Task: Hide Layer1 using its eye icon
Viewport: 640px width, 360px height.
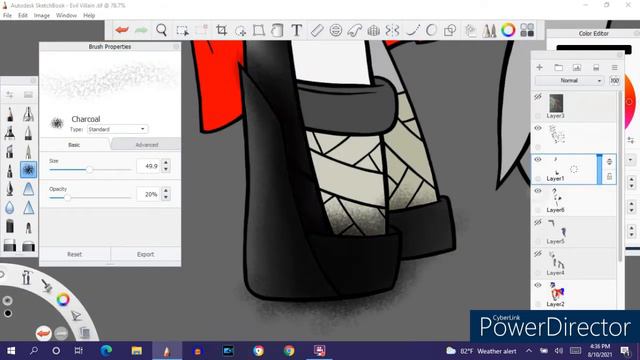Action: [x=538, y=160]
